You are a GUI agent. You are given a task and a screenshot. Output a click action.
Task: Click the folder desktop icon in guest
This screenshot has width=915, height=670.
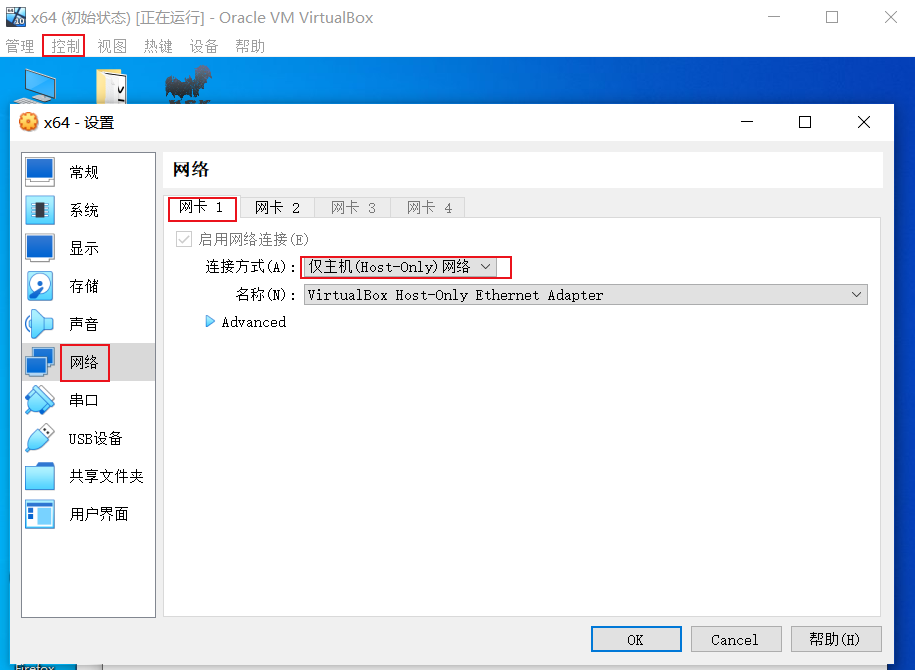click(x=111, y=86)
